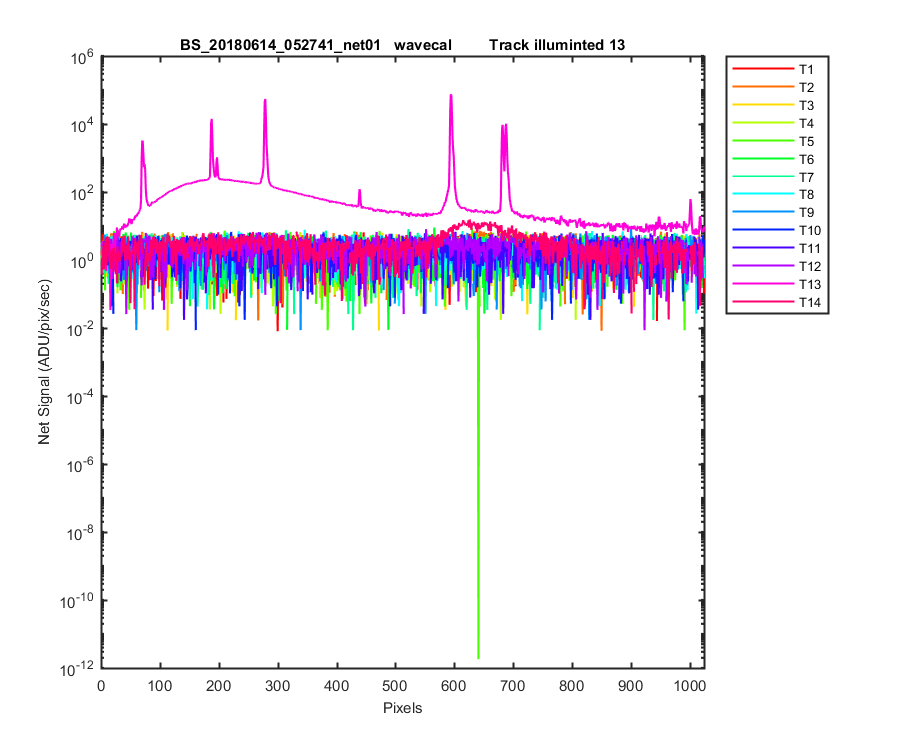Click the 'Track illuminted 13' title text
Viewport: 900px width, 750px height.
click(557, 45)
